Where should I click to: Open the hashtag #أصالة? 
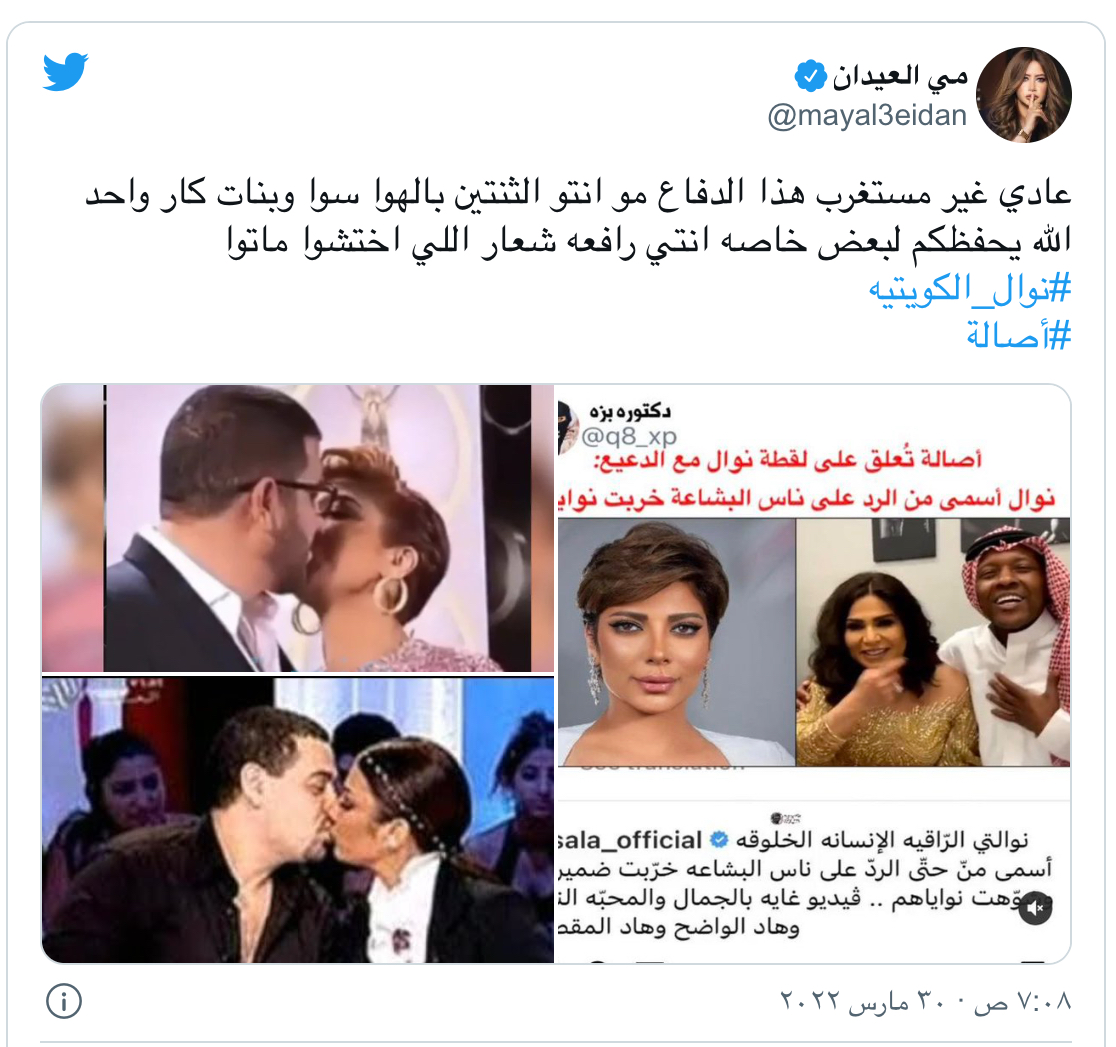tap(1018, 335)
